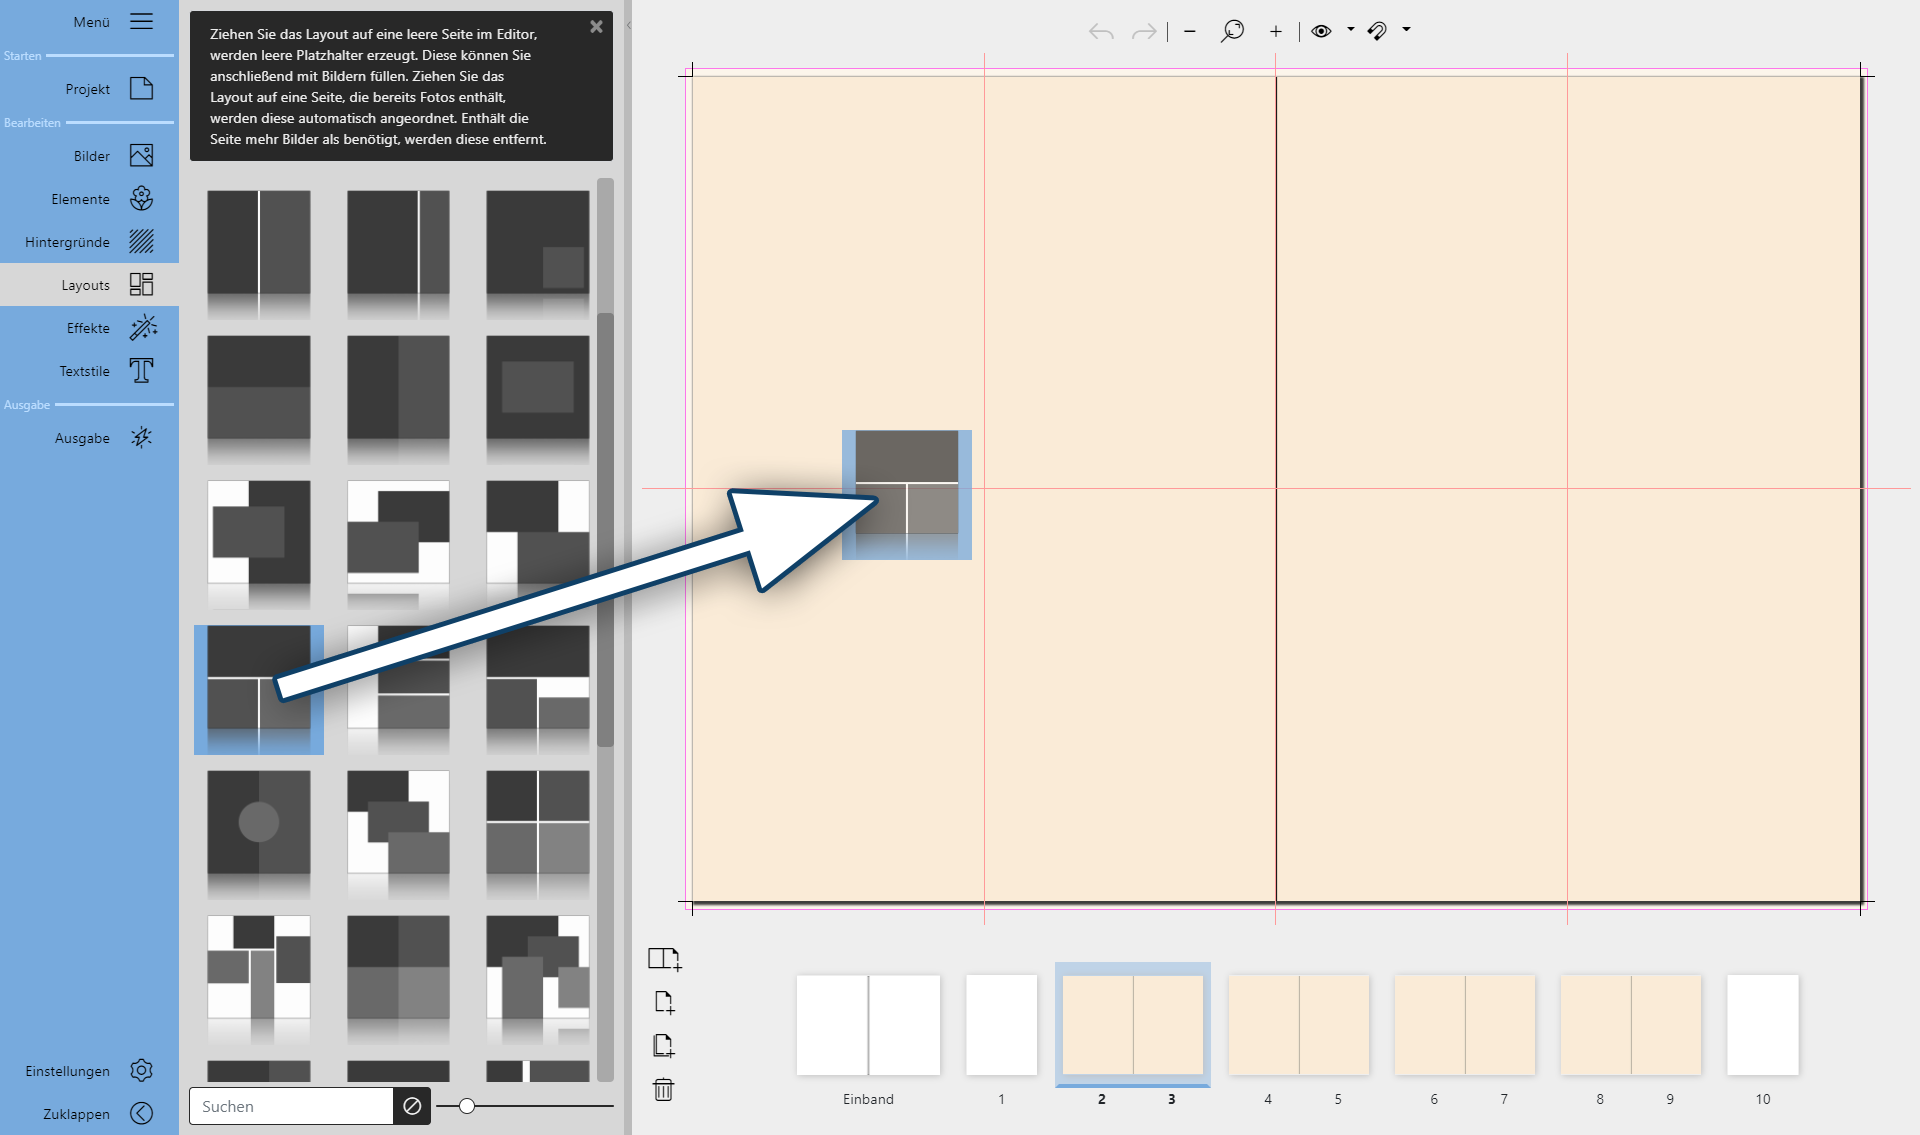Close the layout instructions tooltip
Viewport: 1920px width, 1135px height.
pos(596,27)
